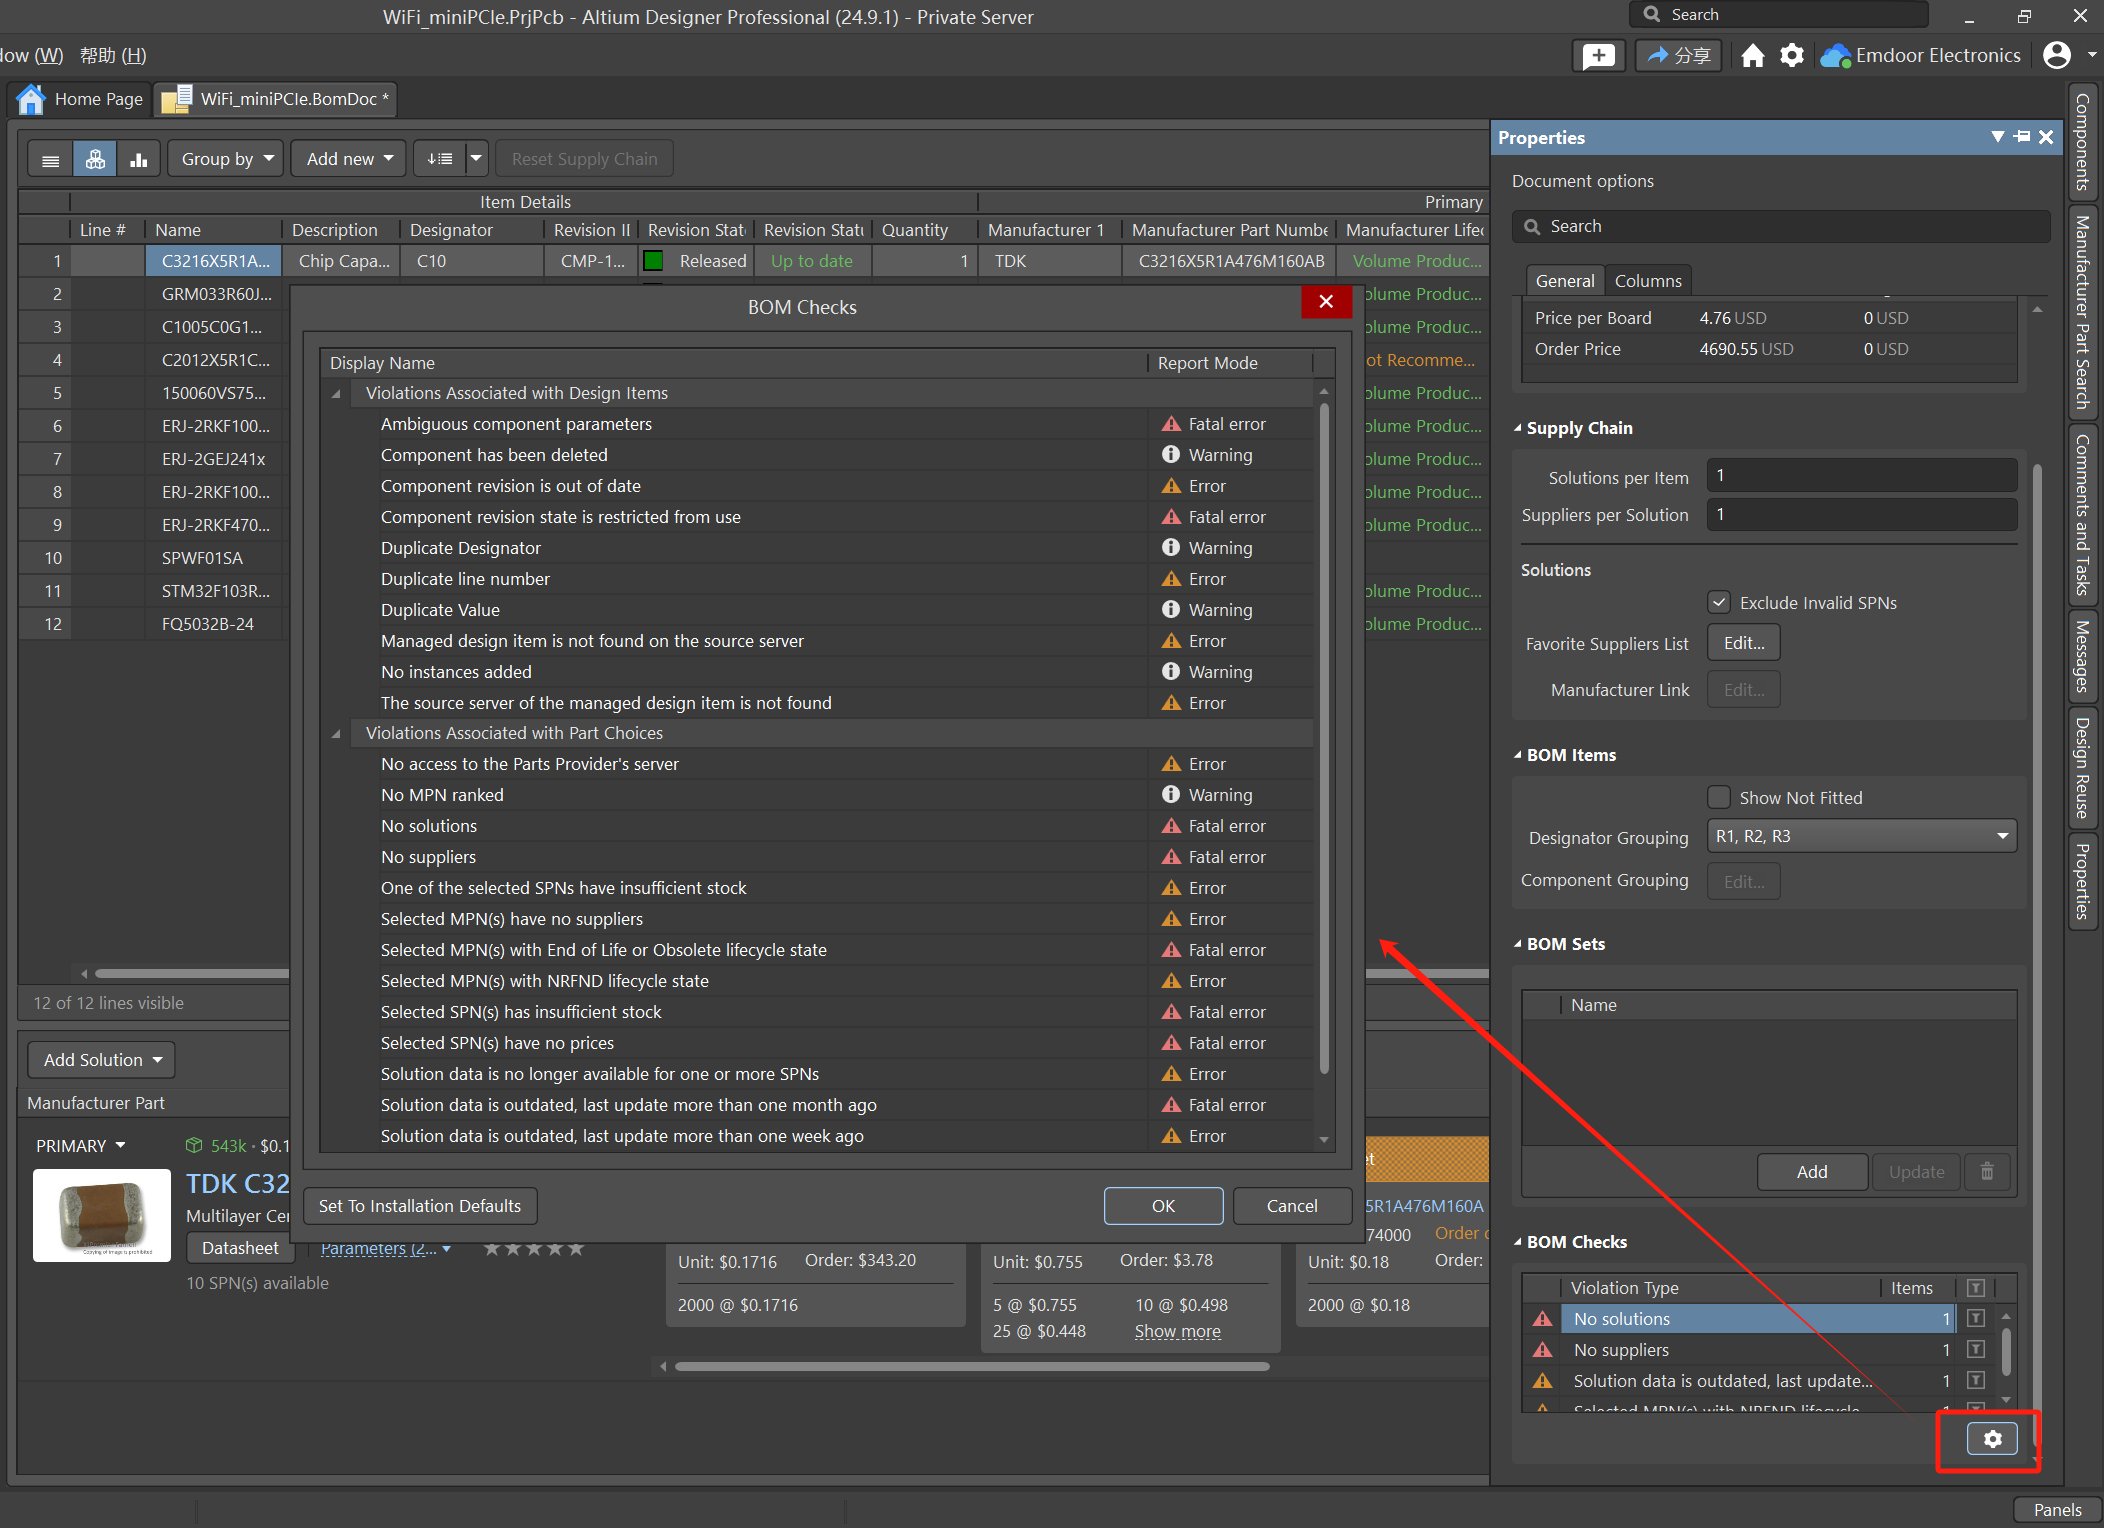Enable the Show Not Fitted checkbox
The width and height of the screenshot is (2104, 1528).
[x=1719, y=797]
